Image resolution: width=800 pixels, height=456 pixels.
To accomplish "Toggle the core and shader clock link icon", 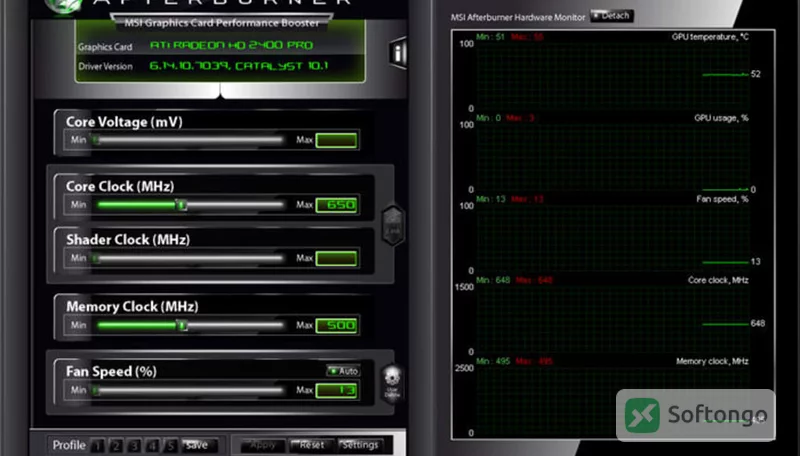I will tap(393, 225).
